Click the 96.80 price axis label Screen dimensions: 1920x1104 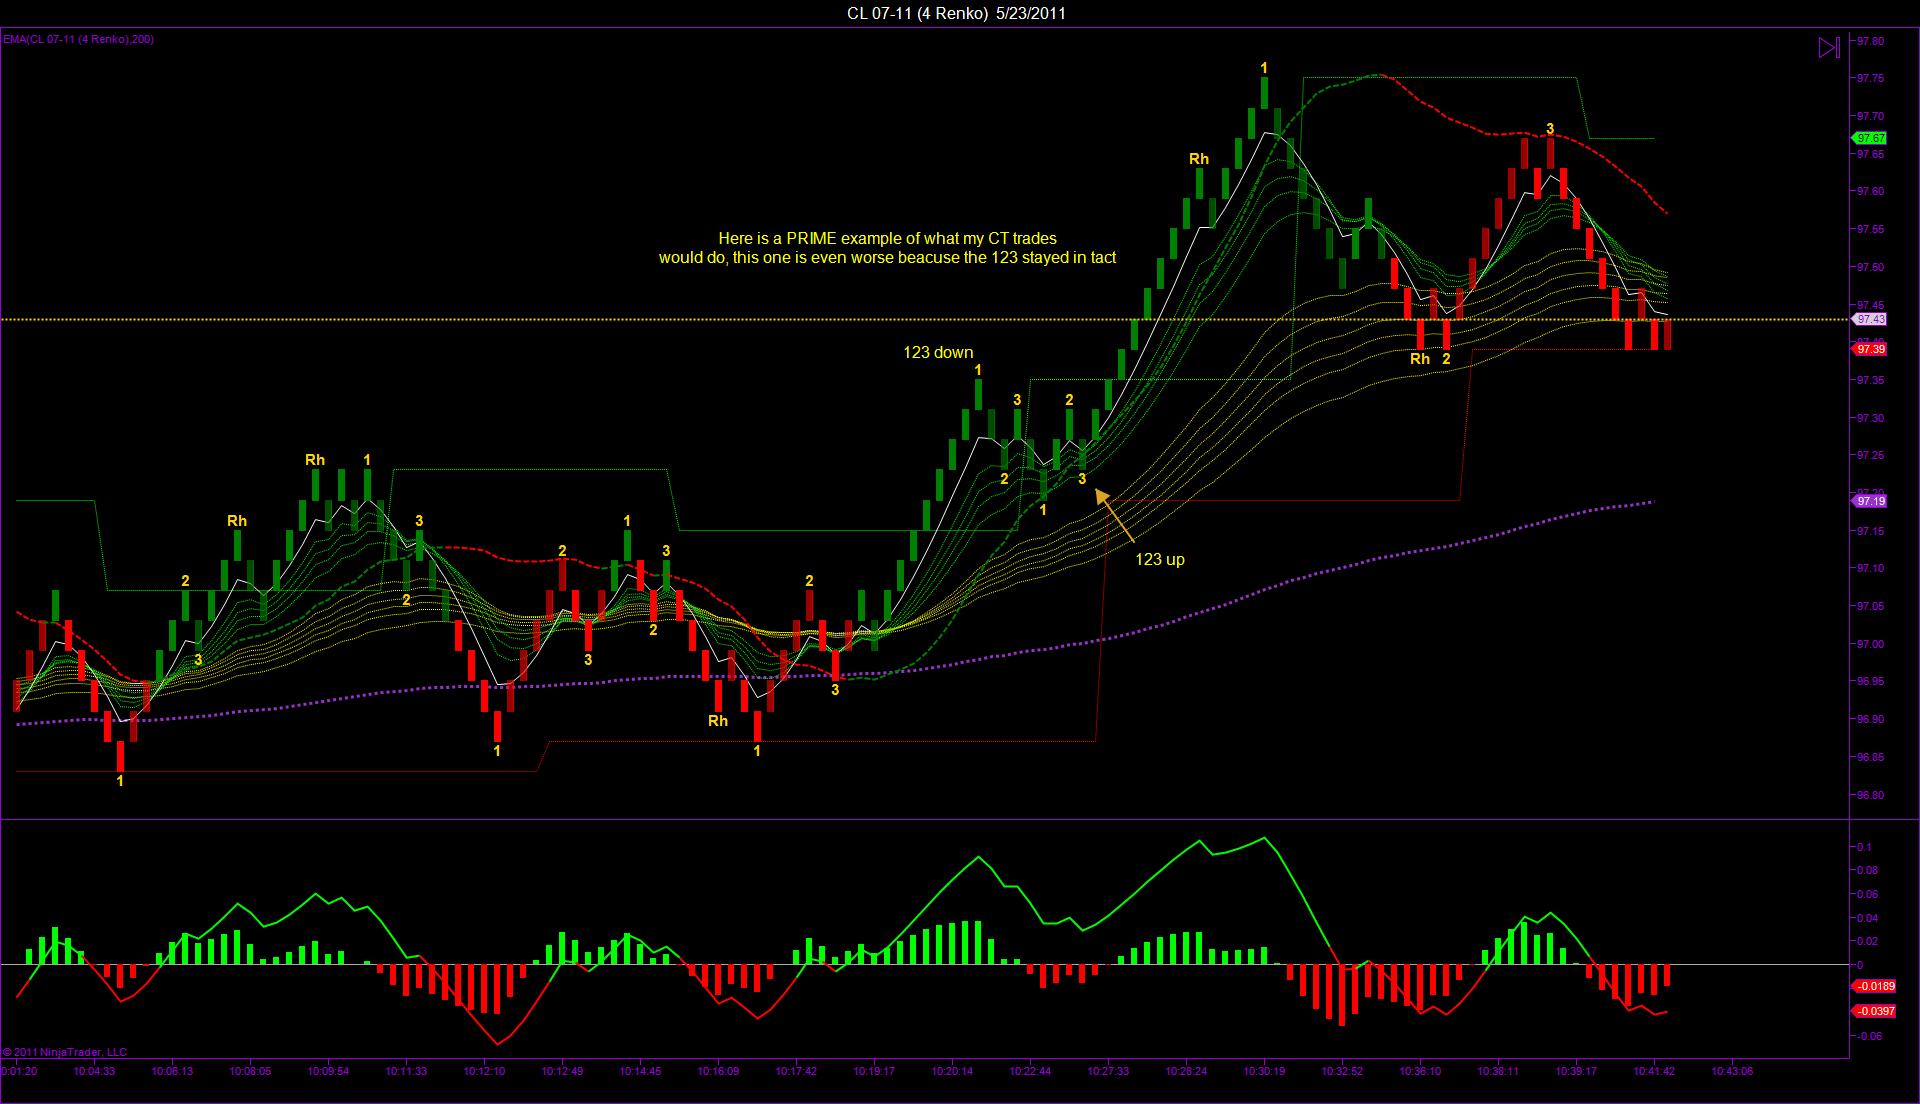tap(1870, 795)
